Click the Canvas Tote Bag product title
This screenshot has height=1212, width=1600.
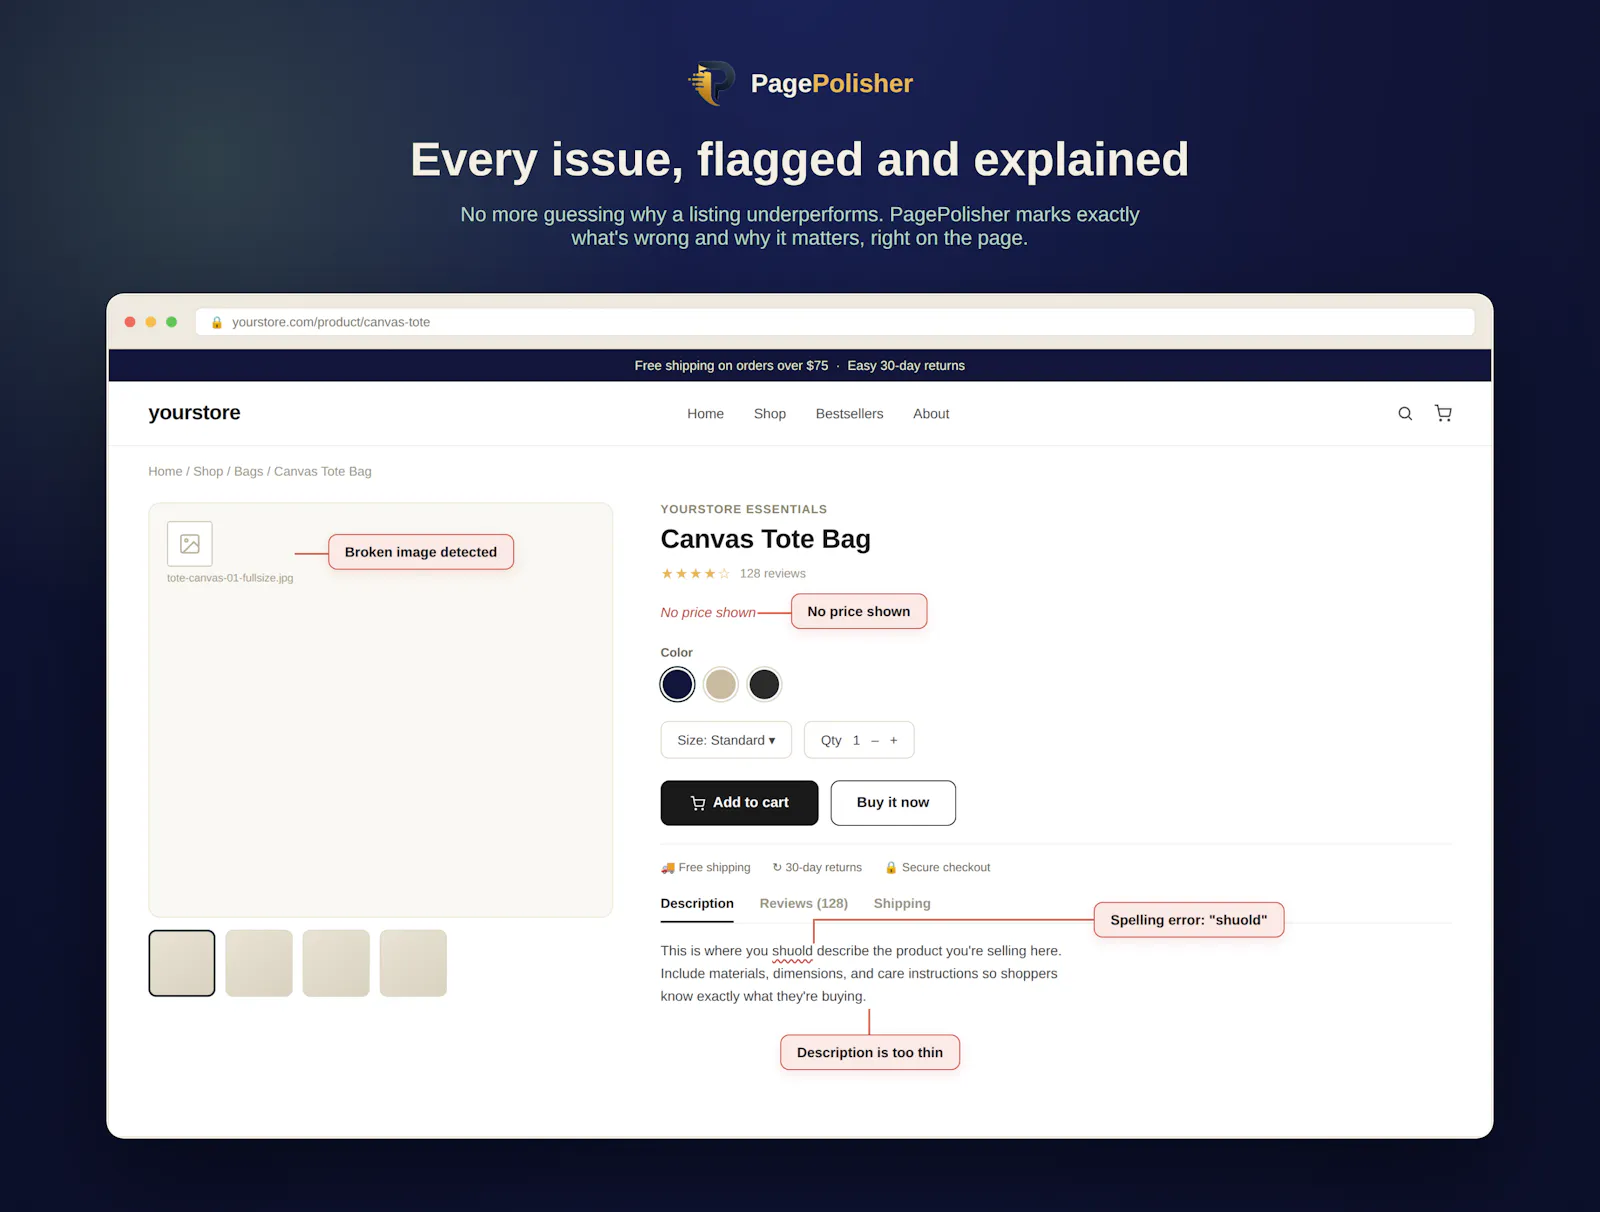pos(766,540)
